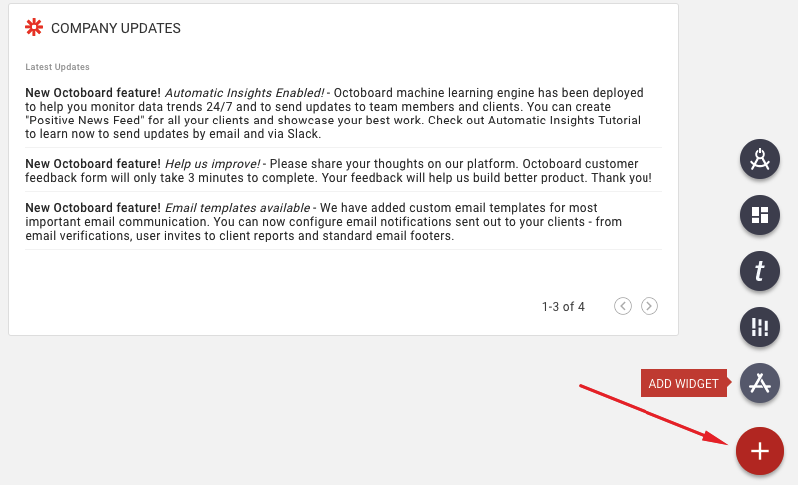This screenshot has width=798, height=485.
Task: Click the topmost compass floating button
Action: pyautogui.click(x=759, y=159)
